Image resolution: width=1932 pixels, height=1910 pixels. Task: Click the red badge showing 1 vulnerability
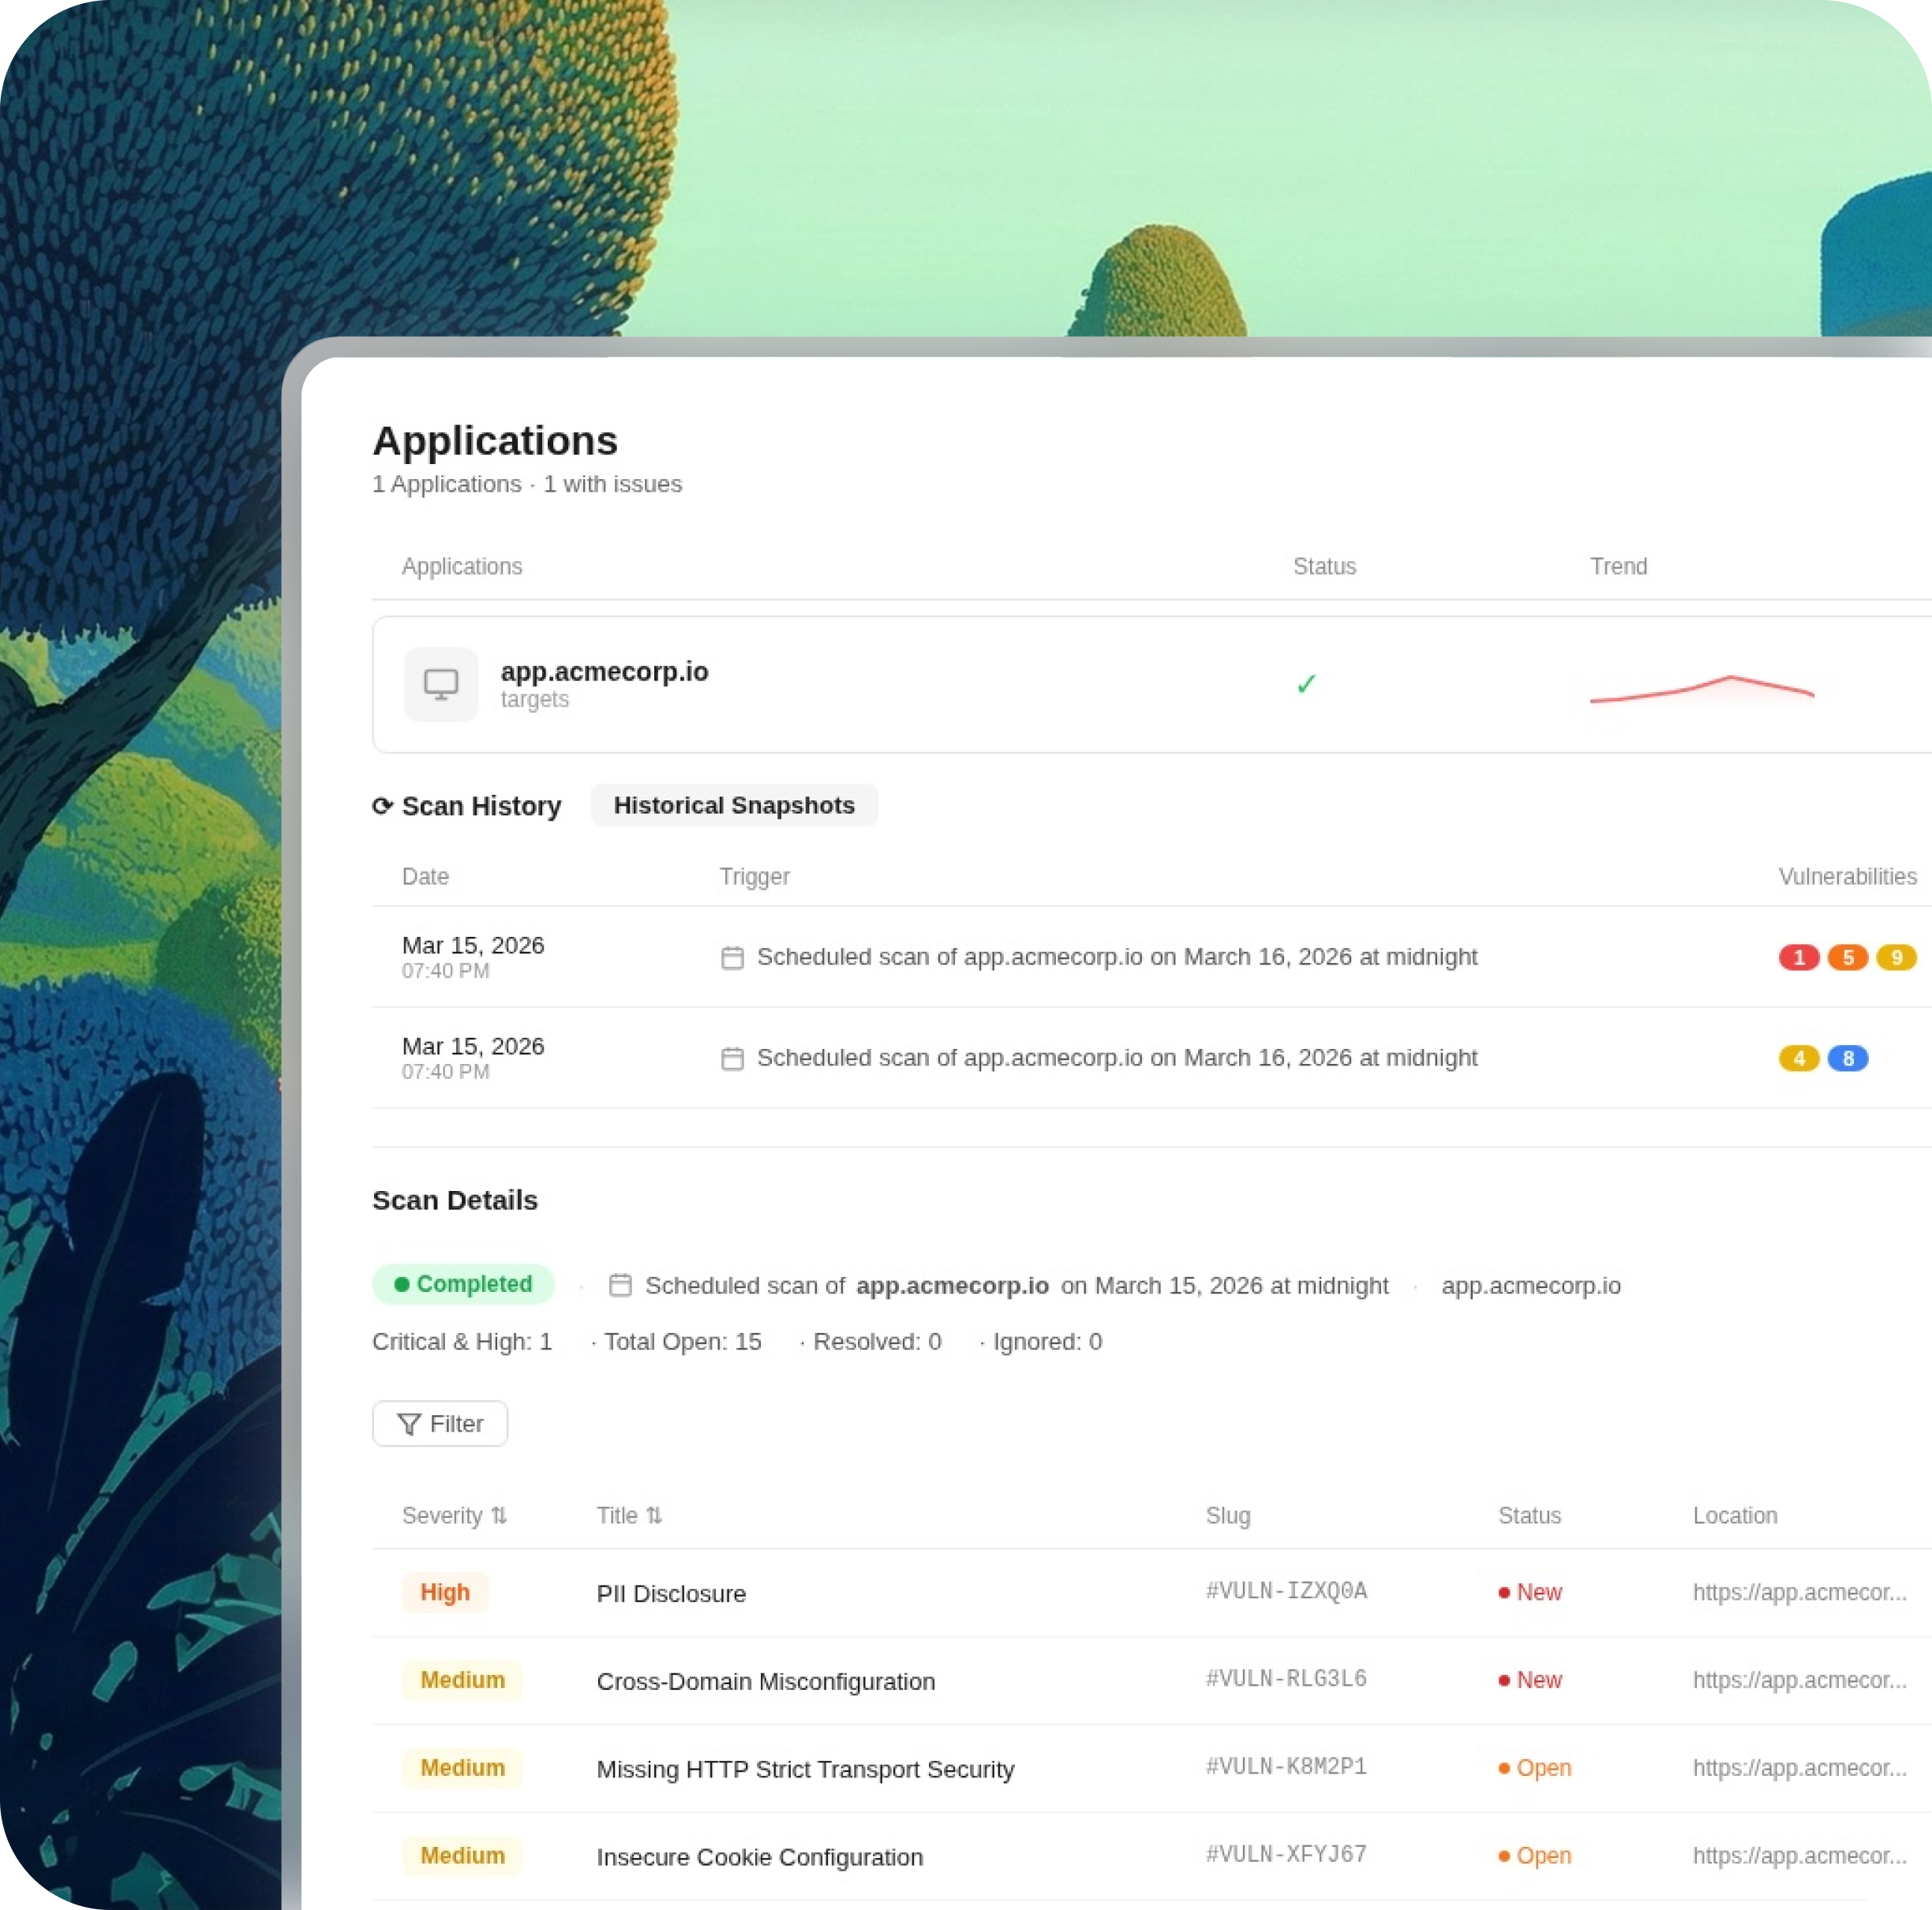click(1798, 957)
